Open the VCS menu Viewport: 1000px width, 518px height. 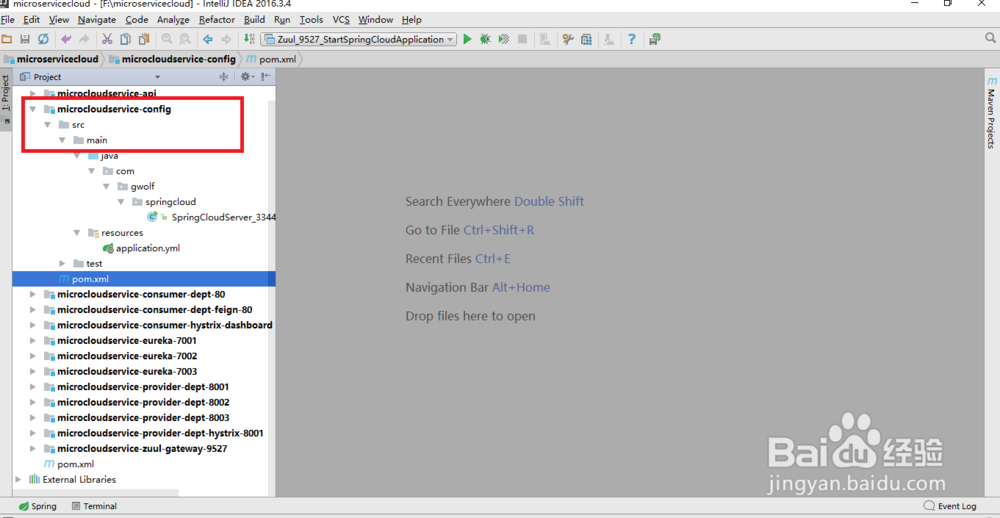pos(341,20)
